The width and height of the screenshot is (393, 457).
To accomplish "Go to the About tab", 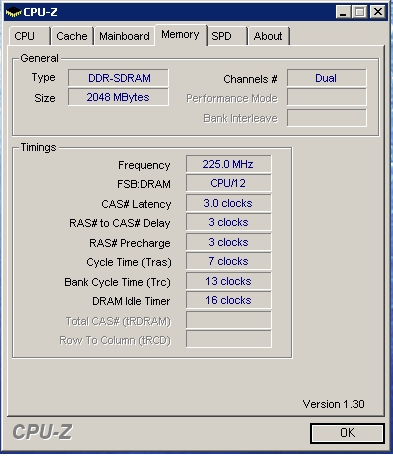I will click(268, 36).
